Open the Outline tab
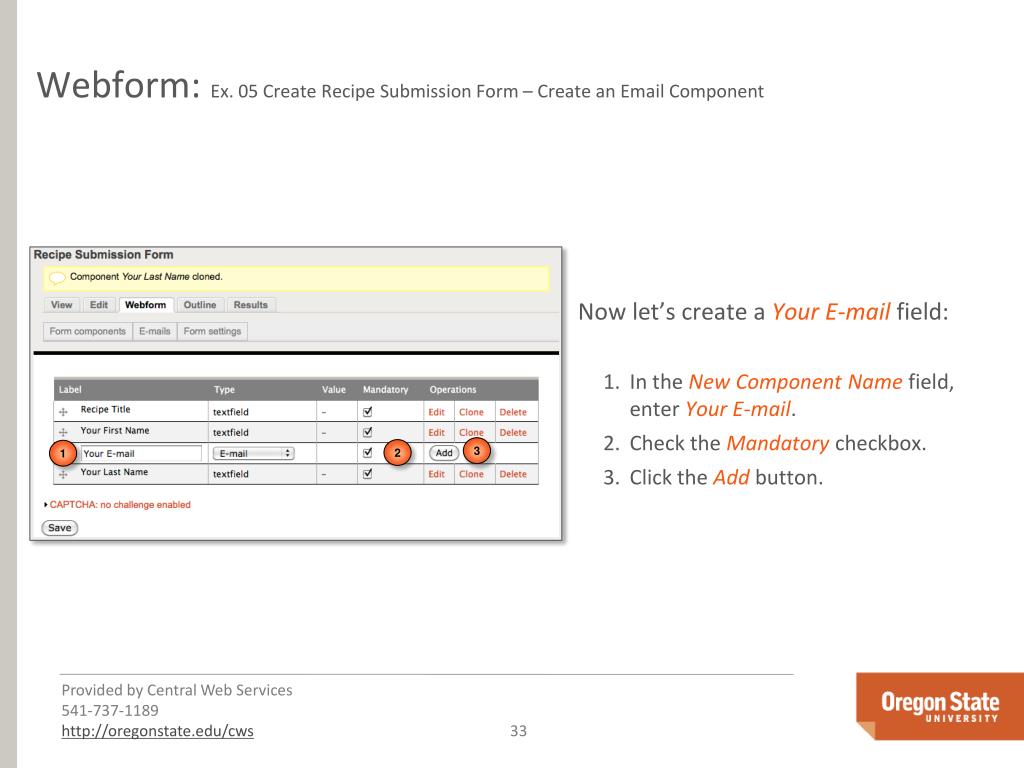 [200, 305]
